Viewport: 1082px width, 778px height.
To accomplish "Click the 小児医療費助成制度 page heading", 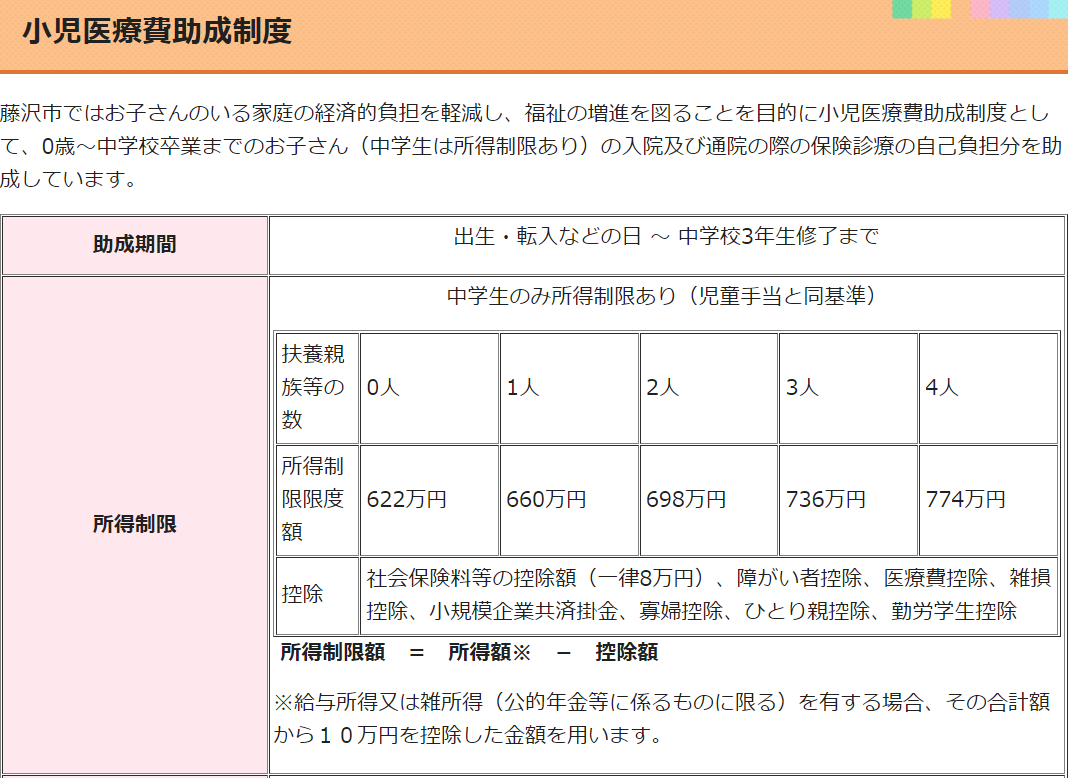I will coord(157,32).
